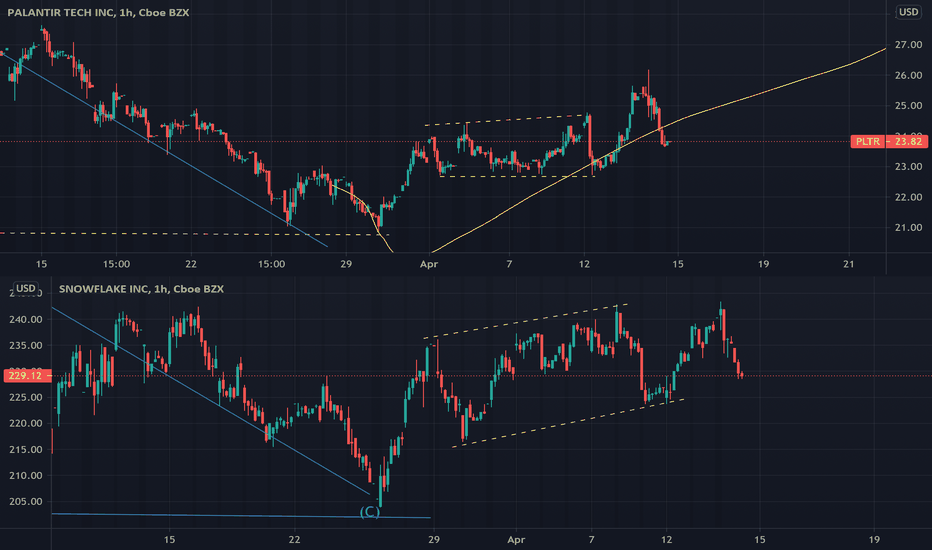Select the upper dashed channel line on Snowflake chart
932x550 pixels.
526,321
